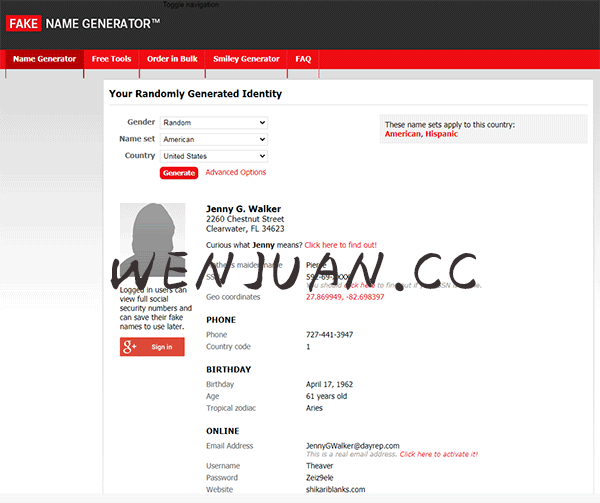Click the age 61 years old

point(326,396)
